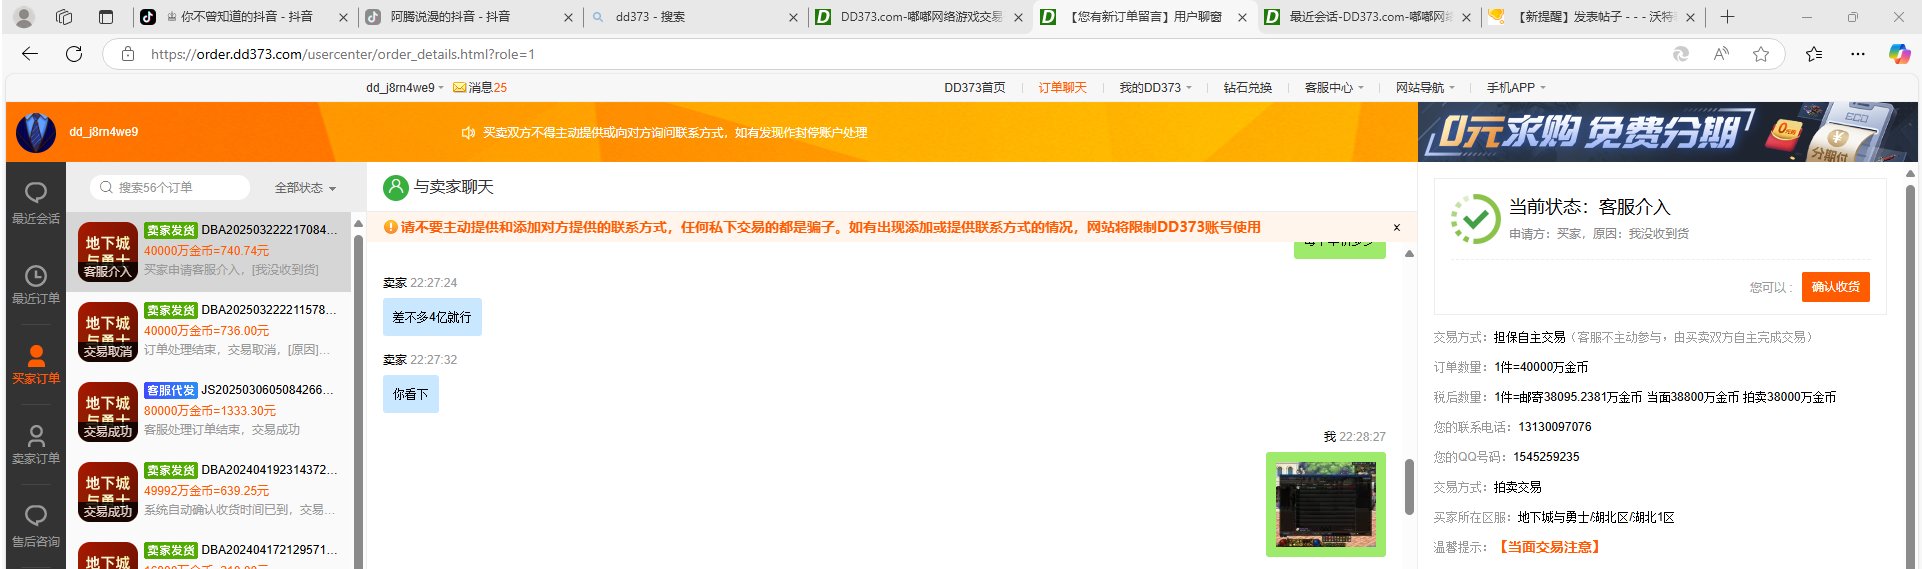The width and height of the screenshot is (1922, 569).
Task: Click the 确认收货 button
Action: [1835, 287]
